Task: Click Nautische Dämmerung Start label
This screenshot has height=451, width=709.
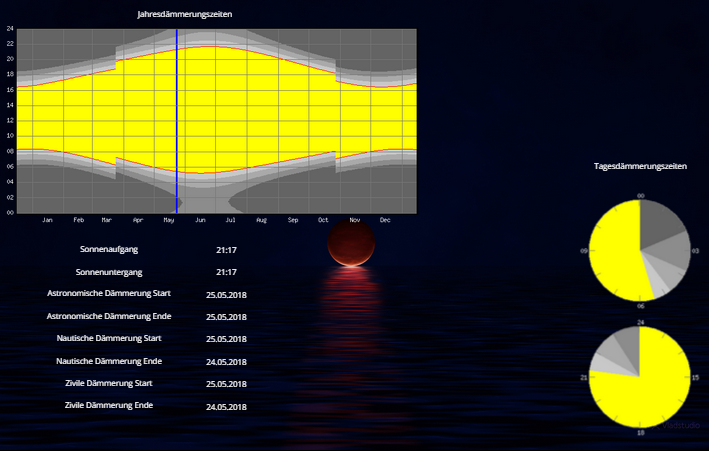Action: pyautogui.click(x=109, y=339)
